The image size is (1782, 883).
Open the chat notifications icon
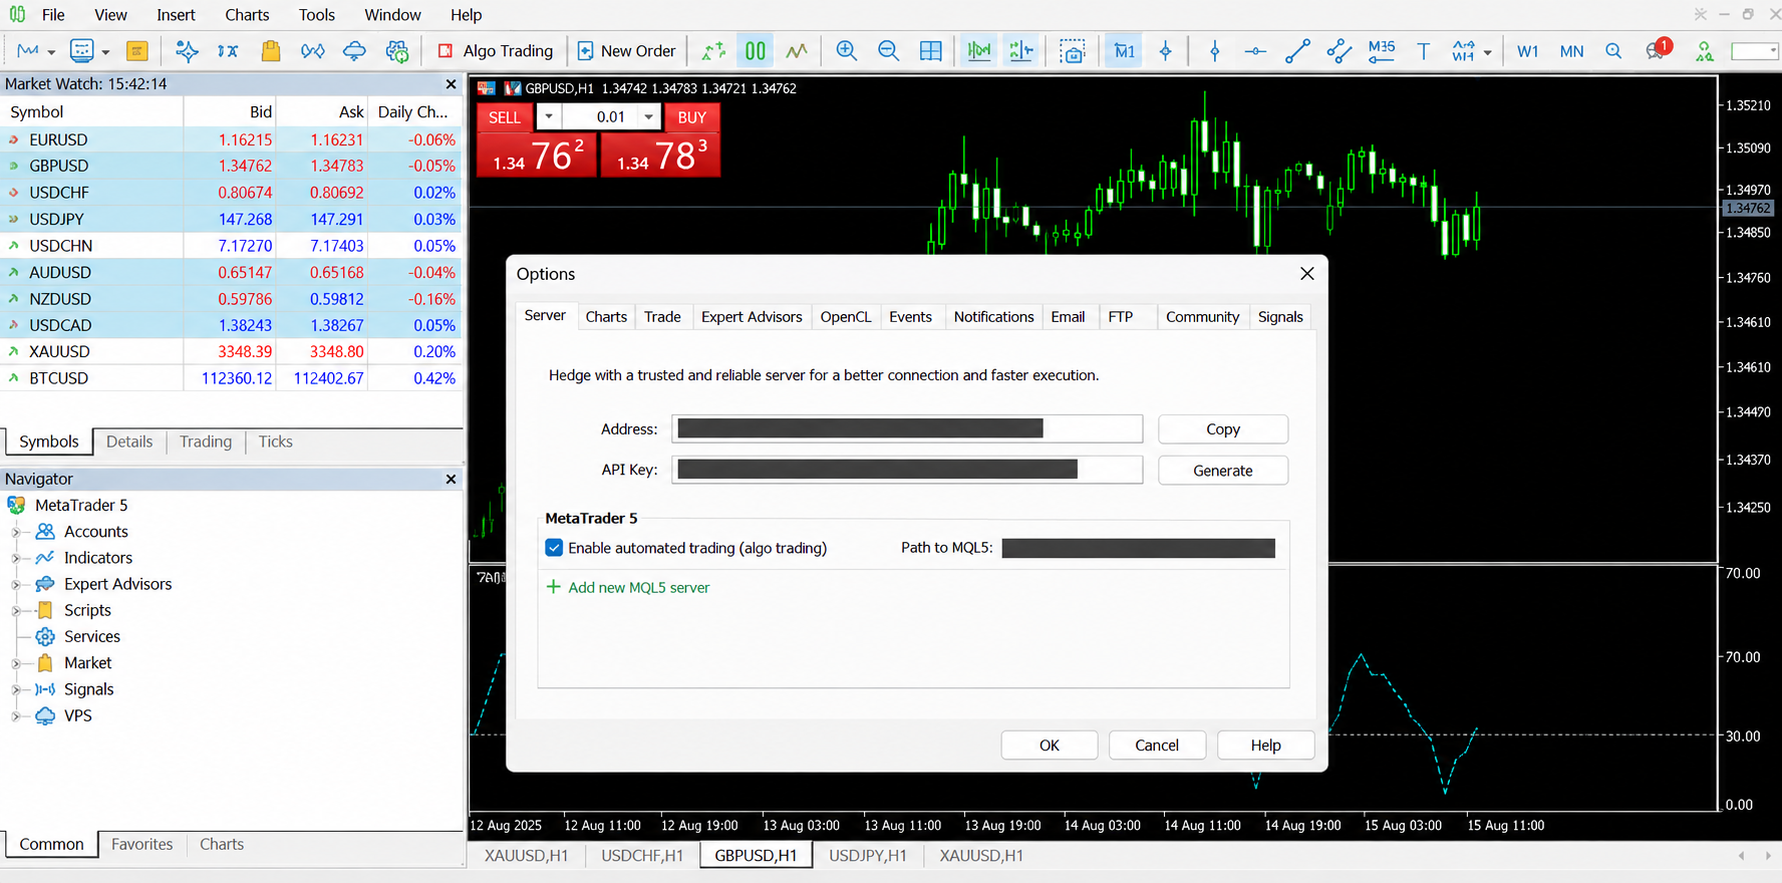[1657, 51]
